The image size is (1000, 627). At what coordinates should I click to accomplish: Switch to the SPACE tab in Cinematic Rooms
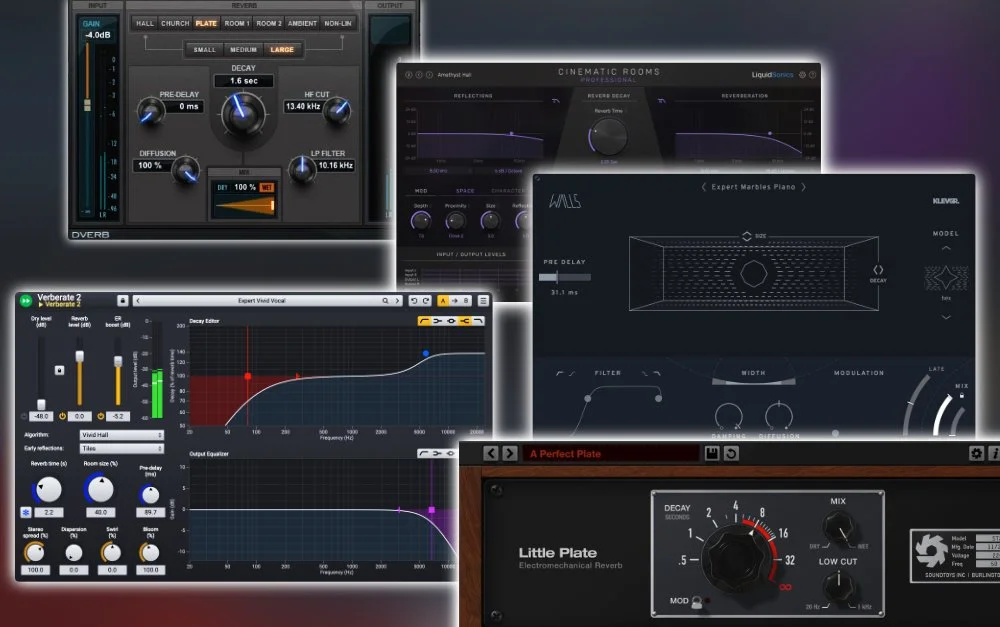(x=465, y=191)
